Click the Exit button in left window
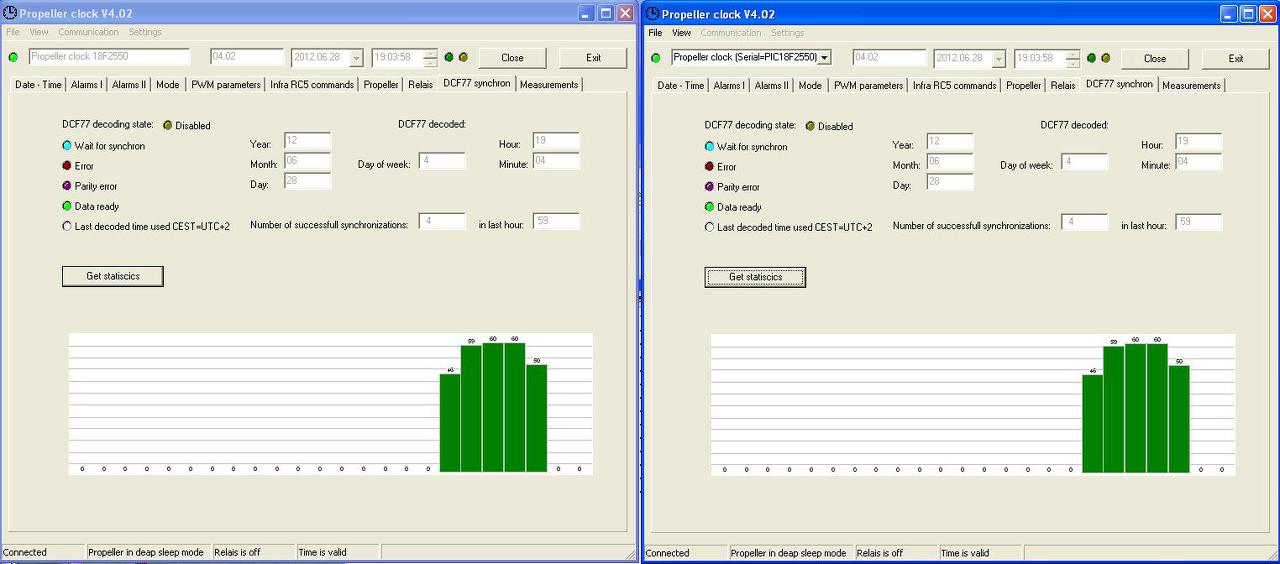Screen dimensions: 1280x564 [593, 58]
